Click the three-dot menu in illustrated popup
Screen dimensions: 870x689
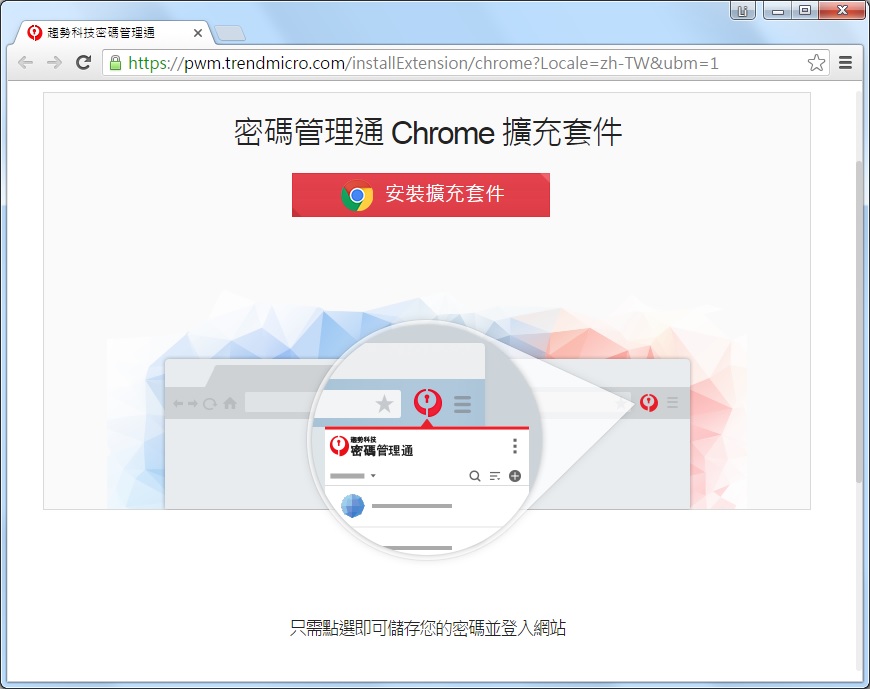coord(515,446)
